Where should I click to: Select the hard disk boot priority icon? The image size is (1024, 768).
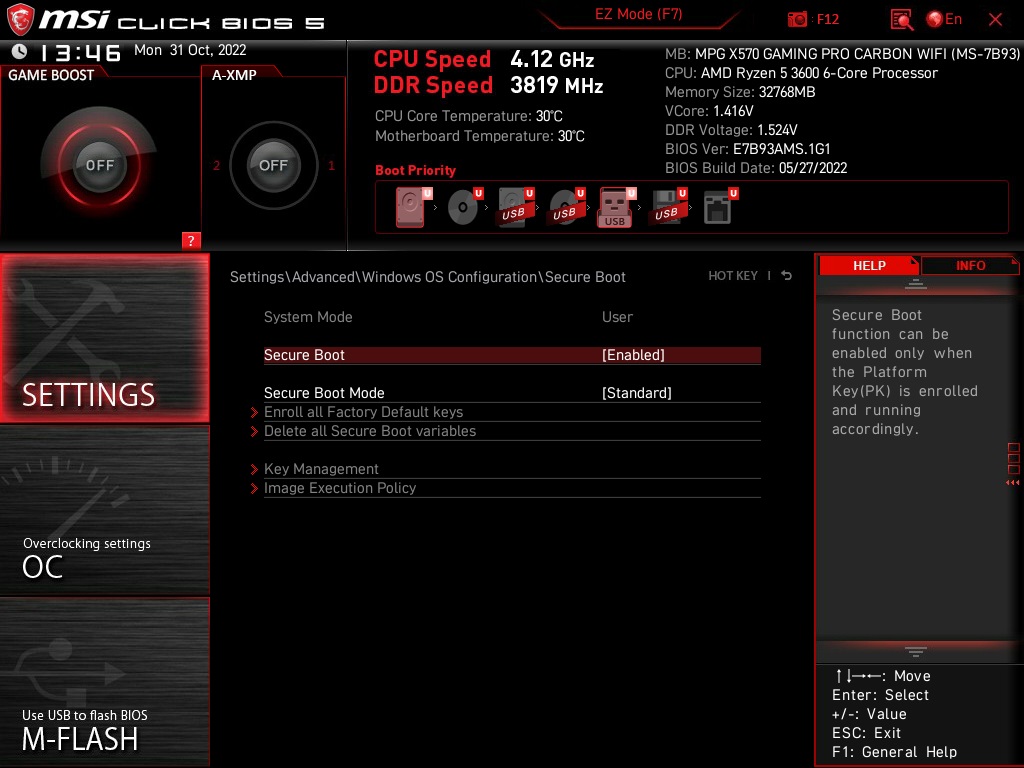click(x=413, y=207)
